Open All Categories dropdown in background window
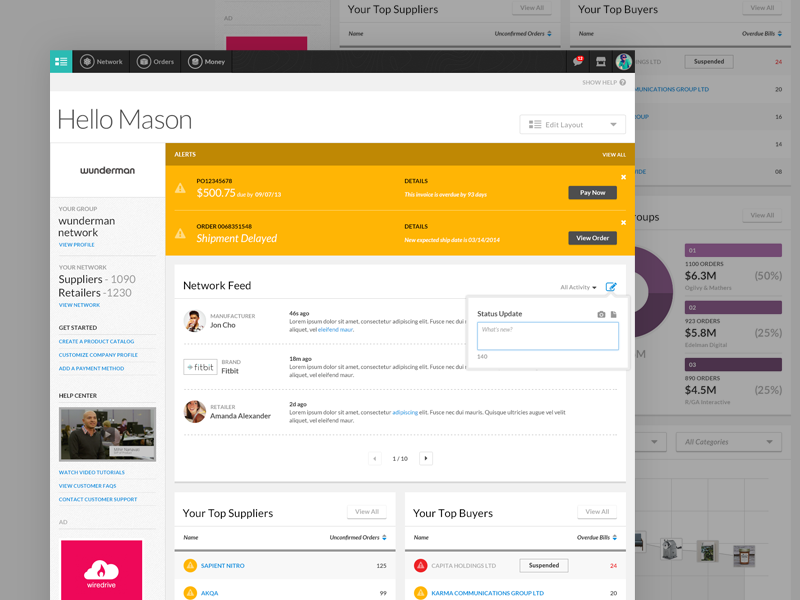 (729, 442)
